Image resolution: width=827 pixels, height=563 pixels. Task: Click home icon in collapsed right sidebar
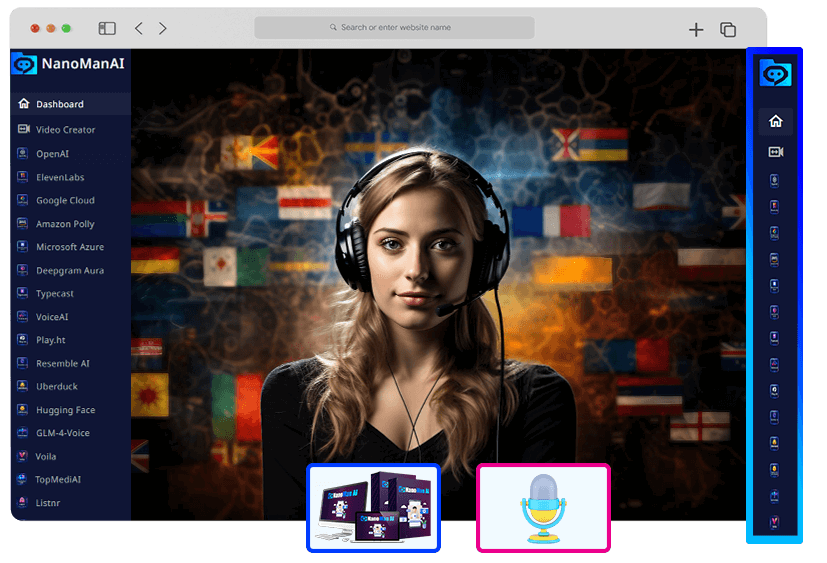[775, 122]
